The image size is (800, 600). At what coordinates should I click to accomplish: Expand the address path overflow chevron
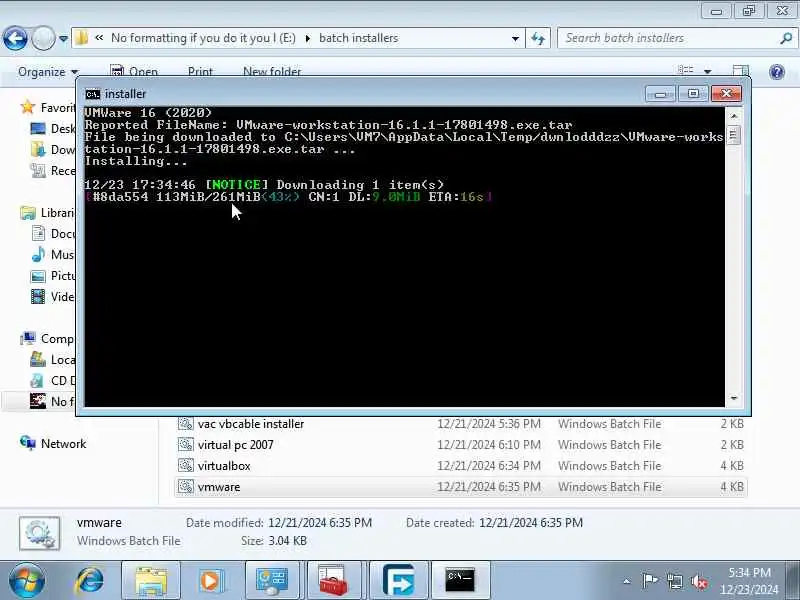99,38
